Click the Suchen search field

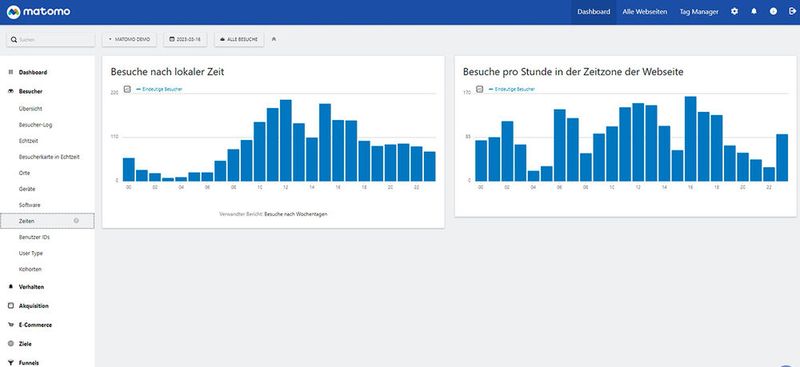[x=51, y=39]
